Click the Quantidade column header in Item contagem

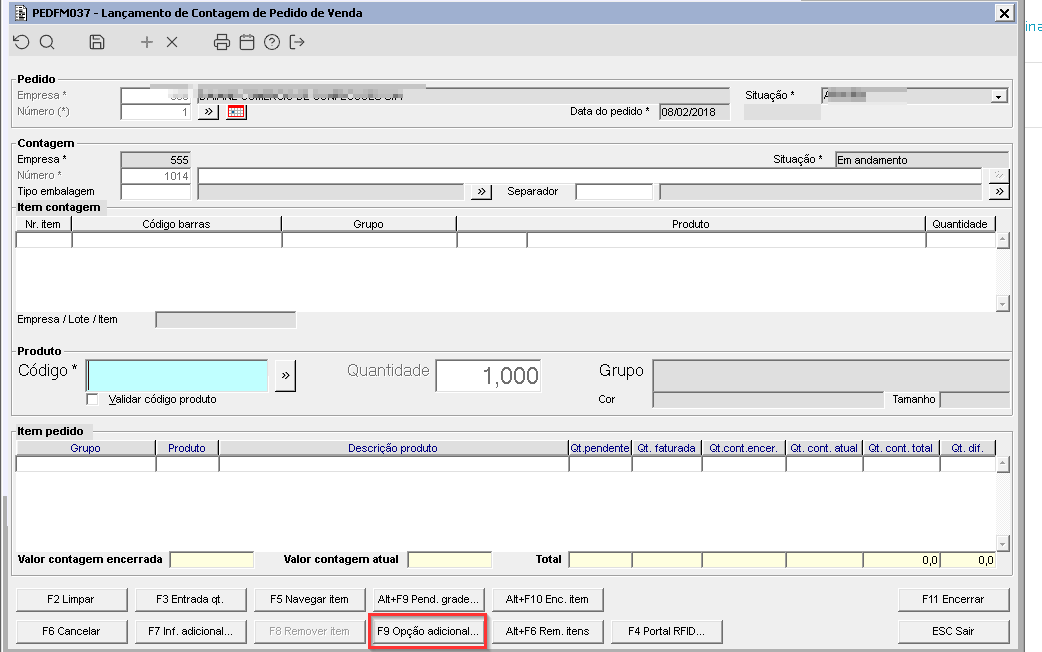click(x=960, y=224)
